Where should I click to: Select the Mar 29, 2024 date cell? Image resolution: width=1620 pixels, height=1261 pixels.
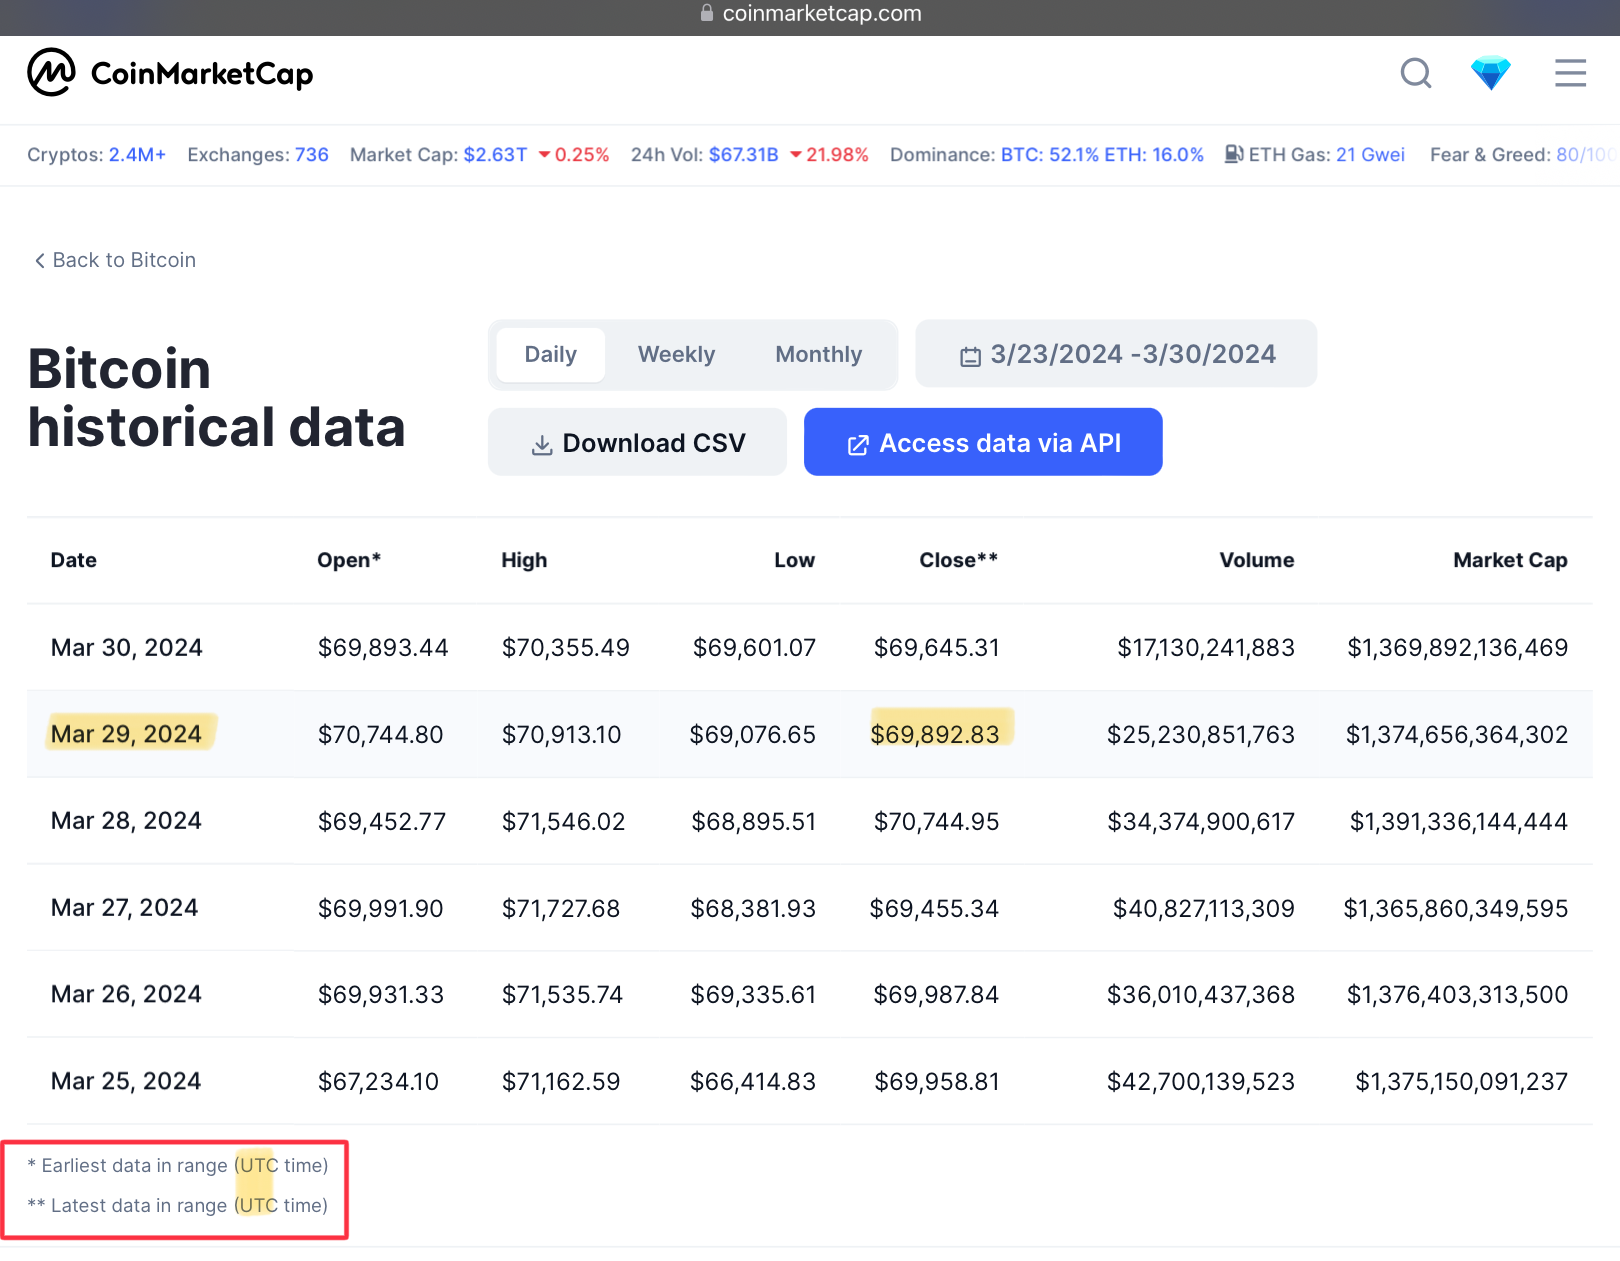point(127,734)
